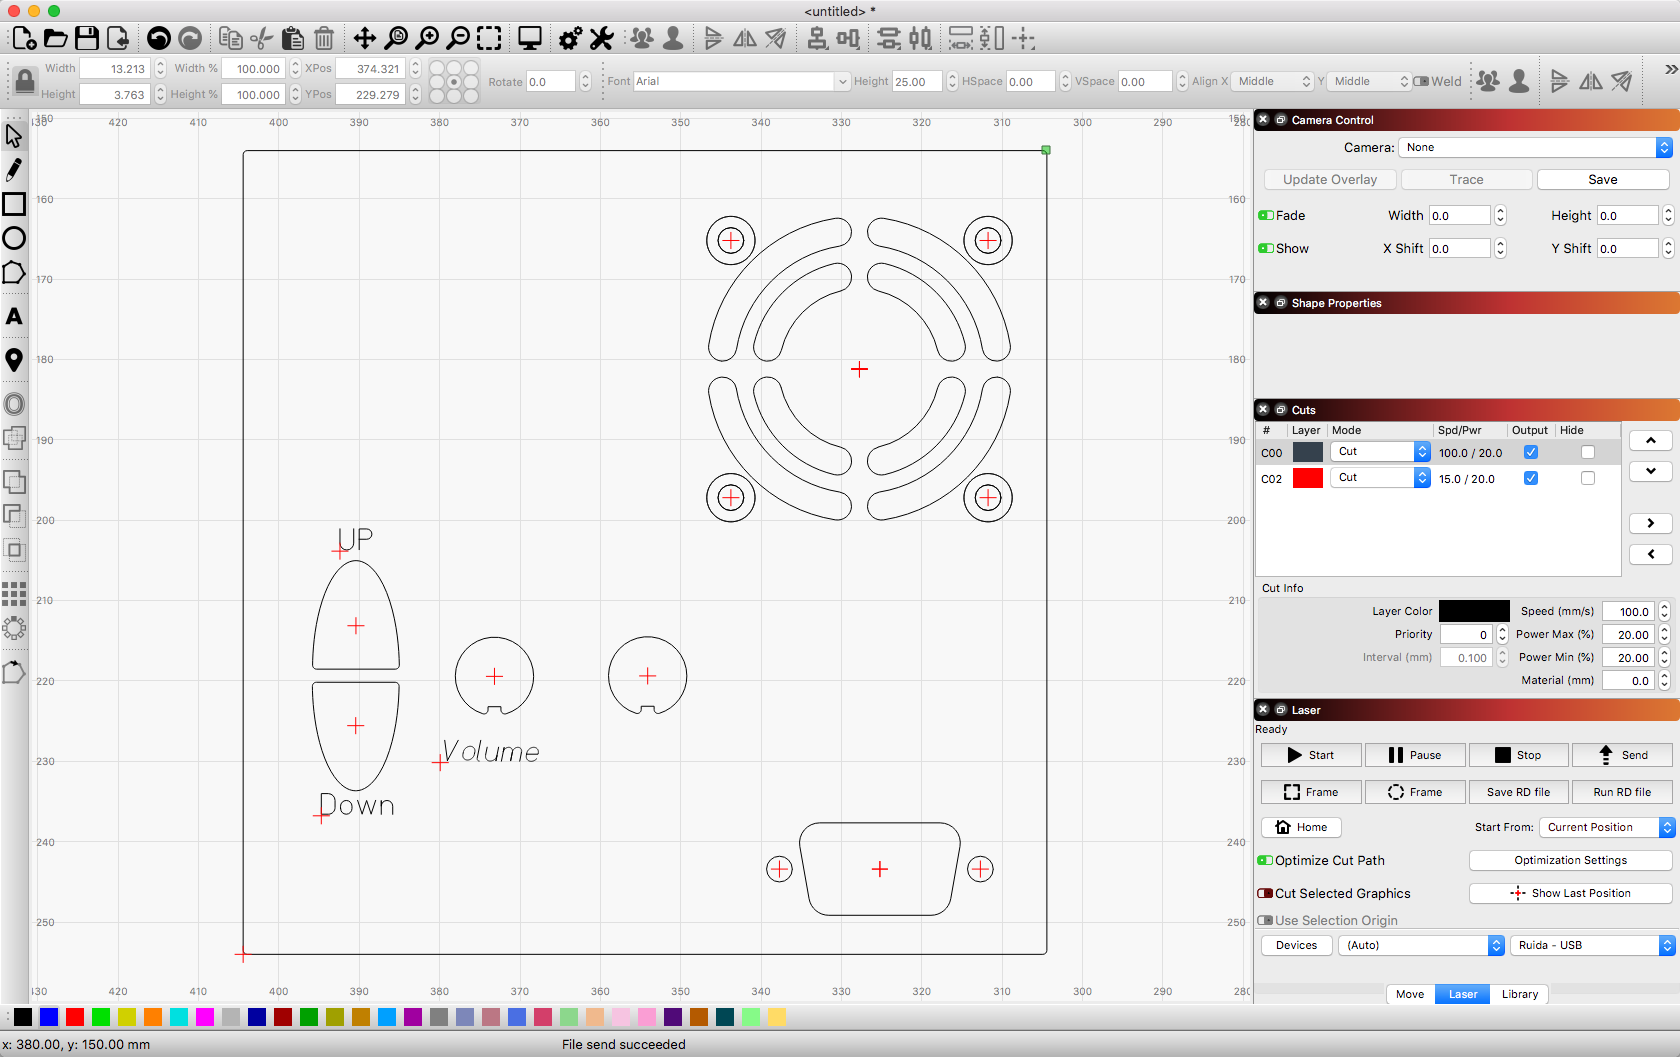Click Save RD file button
This screenshot has width=1680, height=1057.
(x=1519, y=792)
